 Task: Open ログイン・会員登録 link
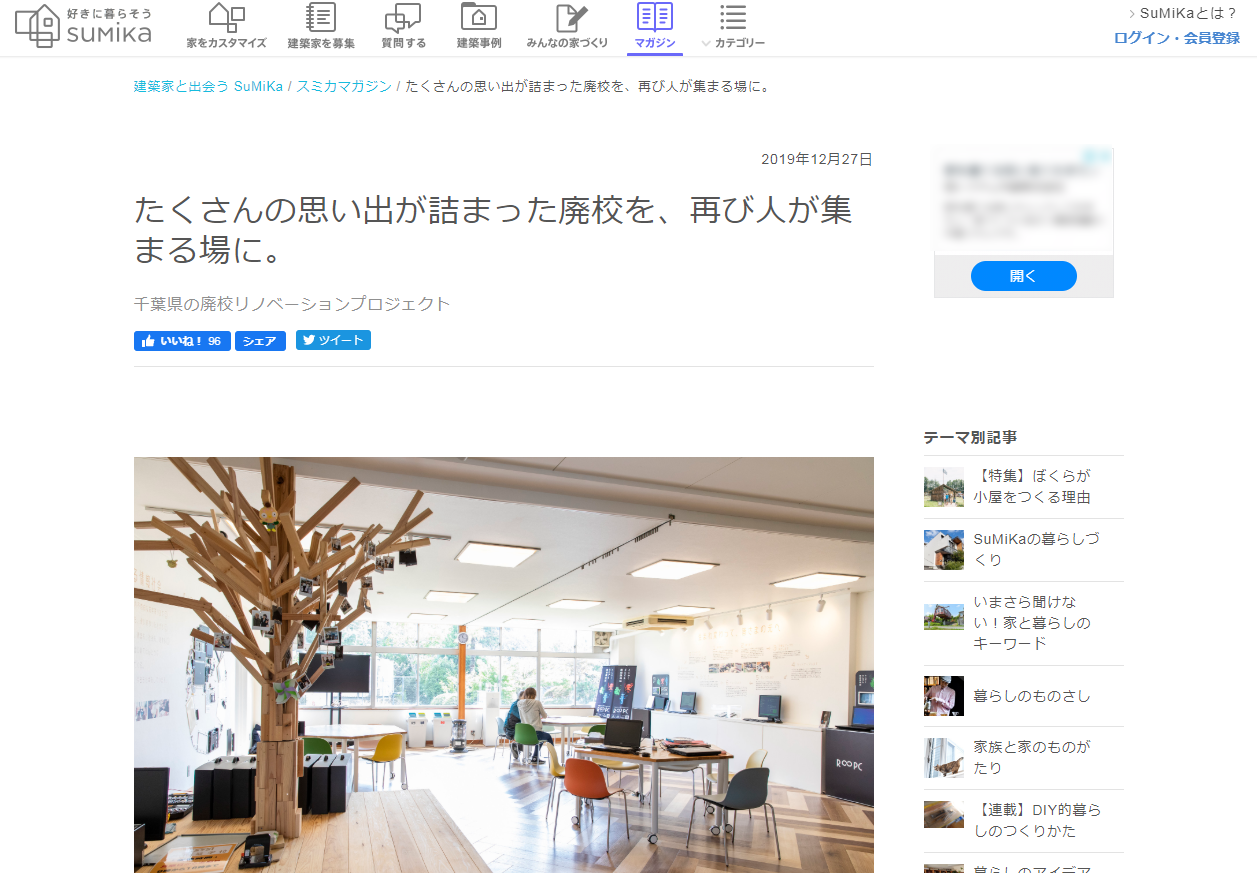(1176, 38)
